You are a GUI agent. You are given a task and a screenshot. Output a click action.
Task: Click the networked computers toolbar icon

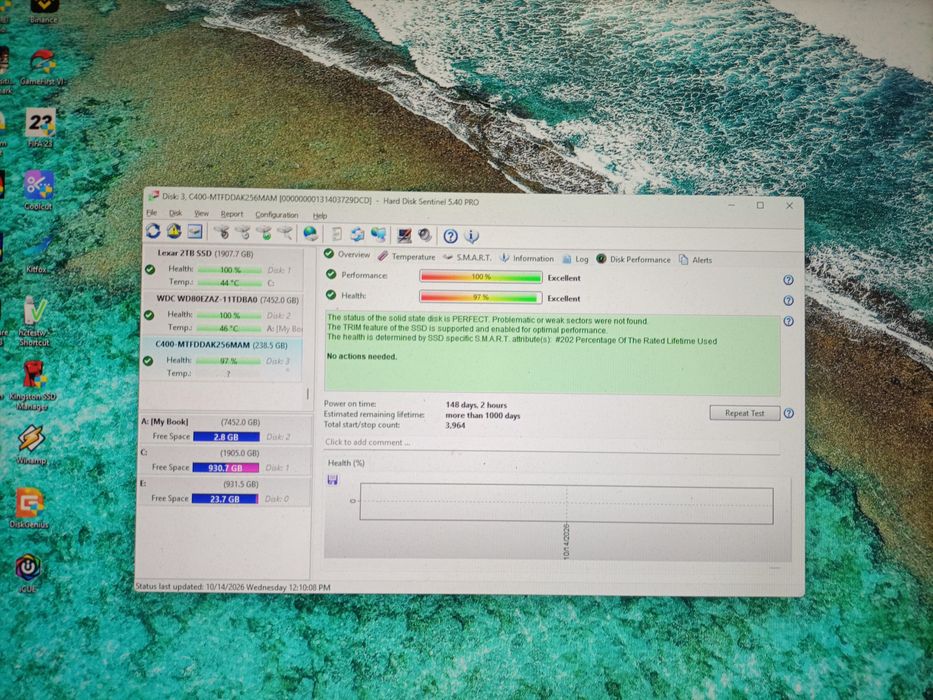tap(378, 235)
